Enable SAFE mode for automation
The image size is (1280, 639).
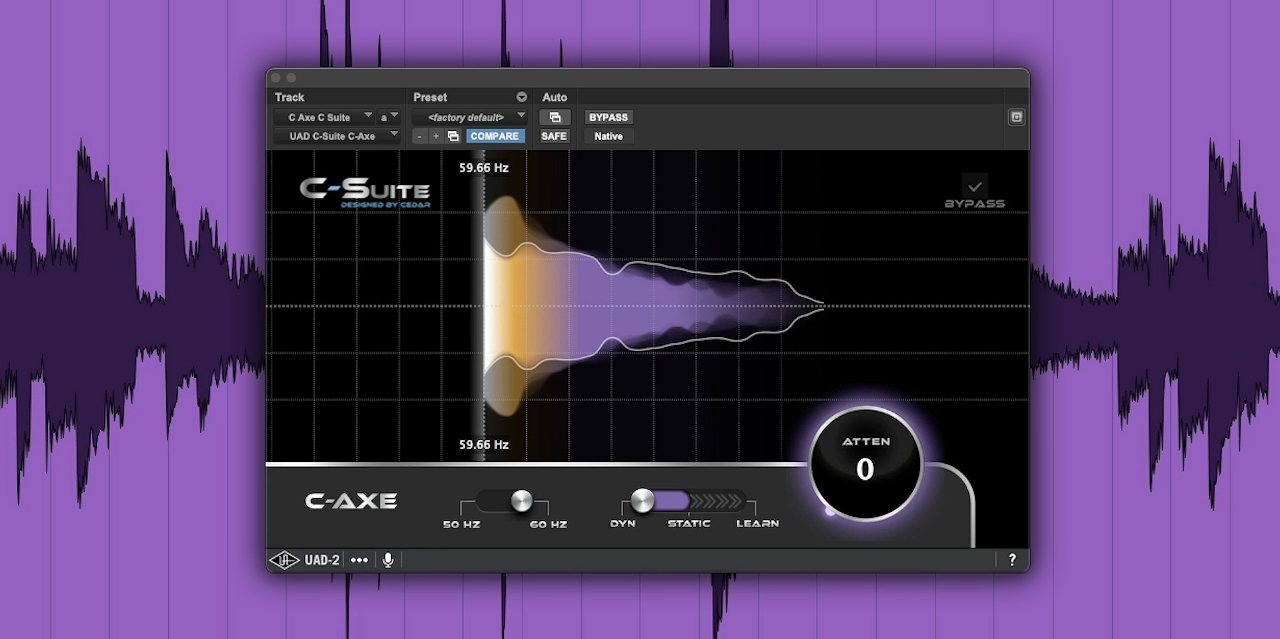554,136
